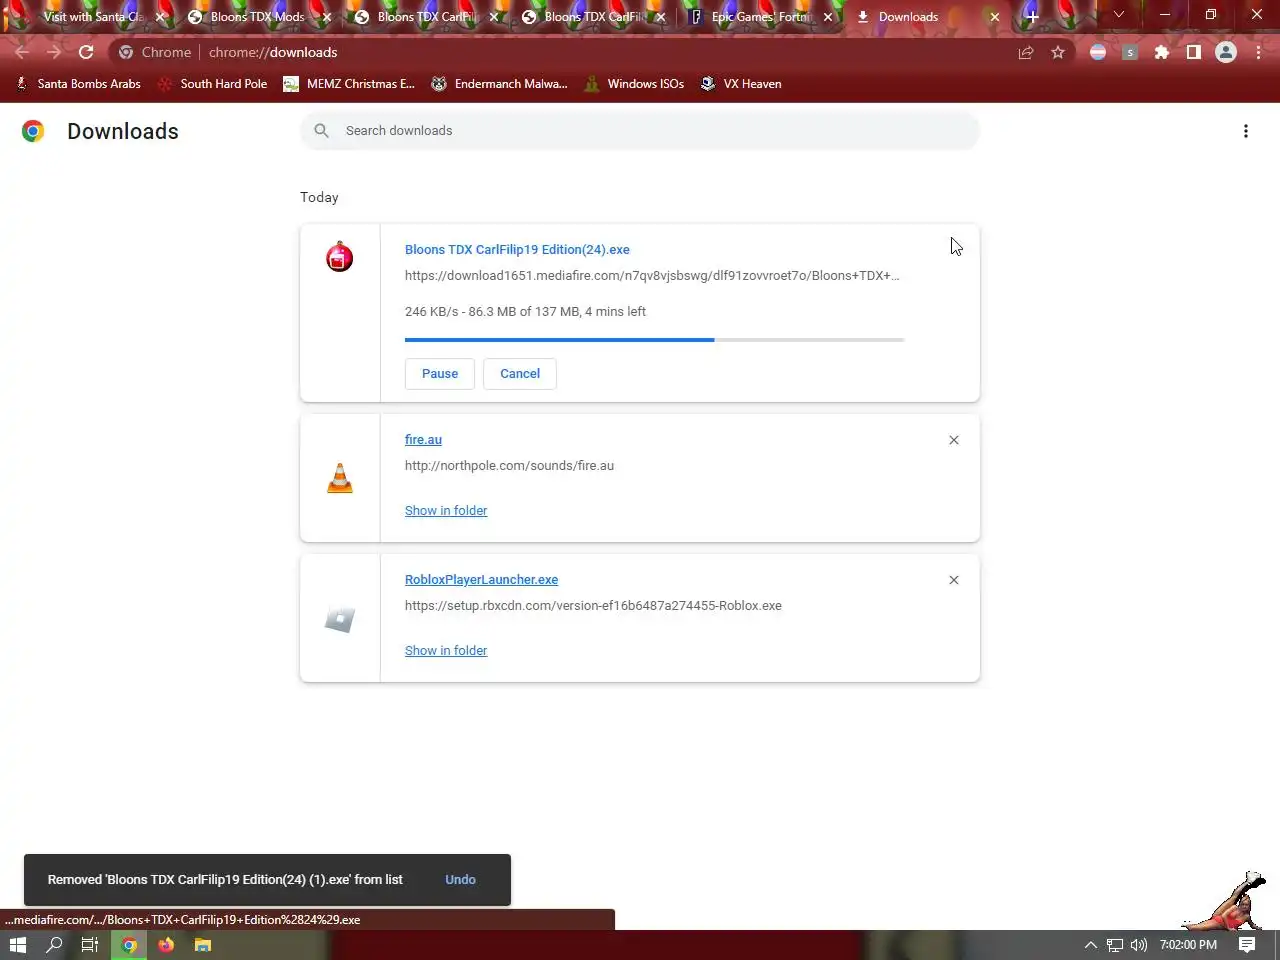1280x960 pixels.
Task: Open the Downloads page more actions menu
Action: [x=1246, y=131]
